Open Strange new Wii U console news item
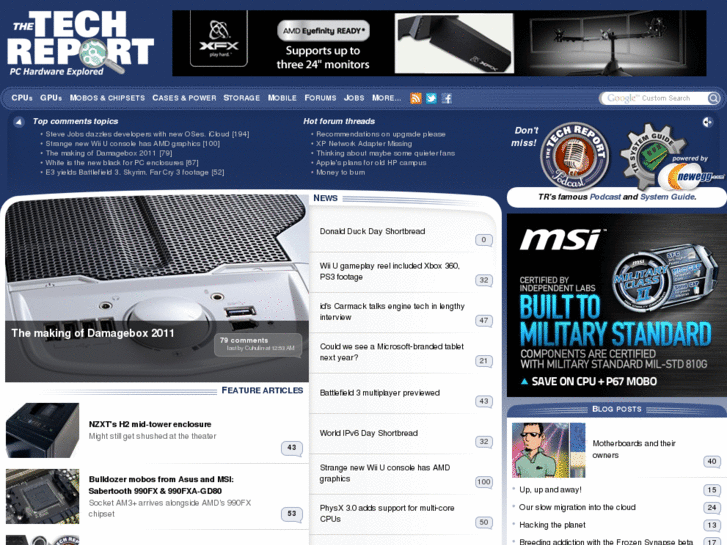The width and height of the screenshot is (727, 545). pos(384,473)
